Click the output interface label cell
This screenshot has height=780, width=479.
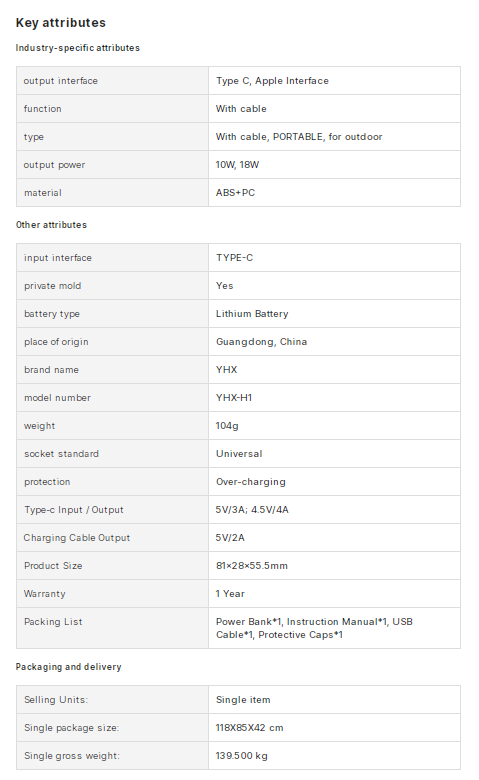pos(112,81)
